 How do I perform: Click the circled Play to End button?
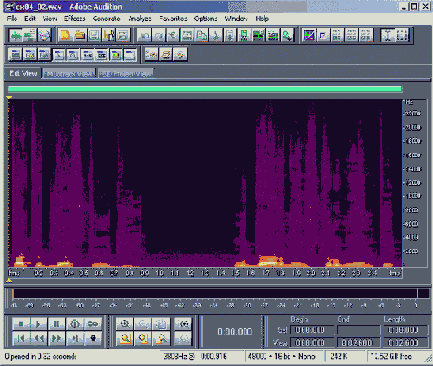75,324
